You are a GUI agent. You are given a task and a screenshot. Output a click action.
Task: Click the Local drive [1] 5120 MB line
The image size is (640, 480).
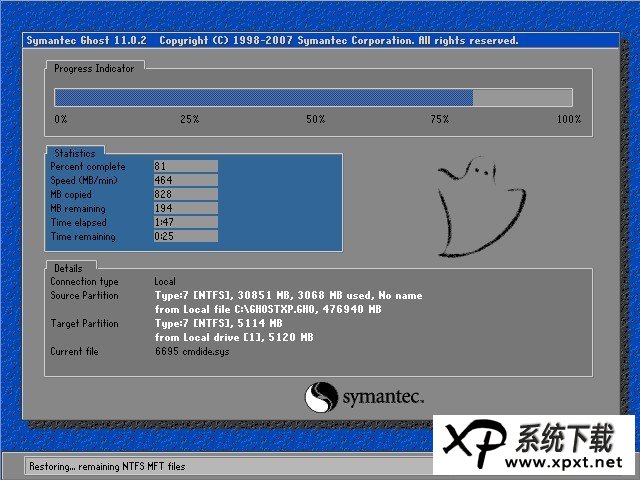click(x=234, y=337)
